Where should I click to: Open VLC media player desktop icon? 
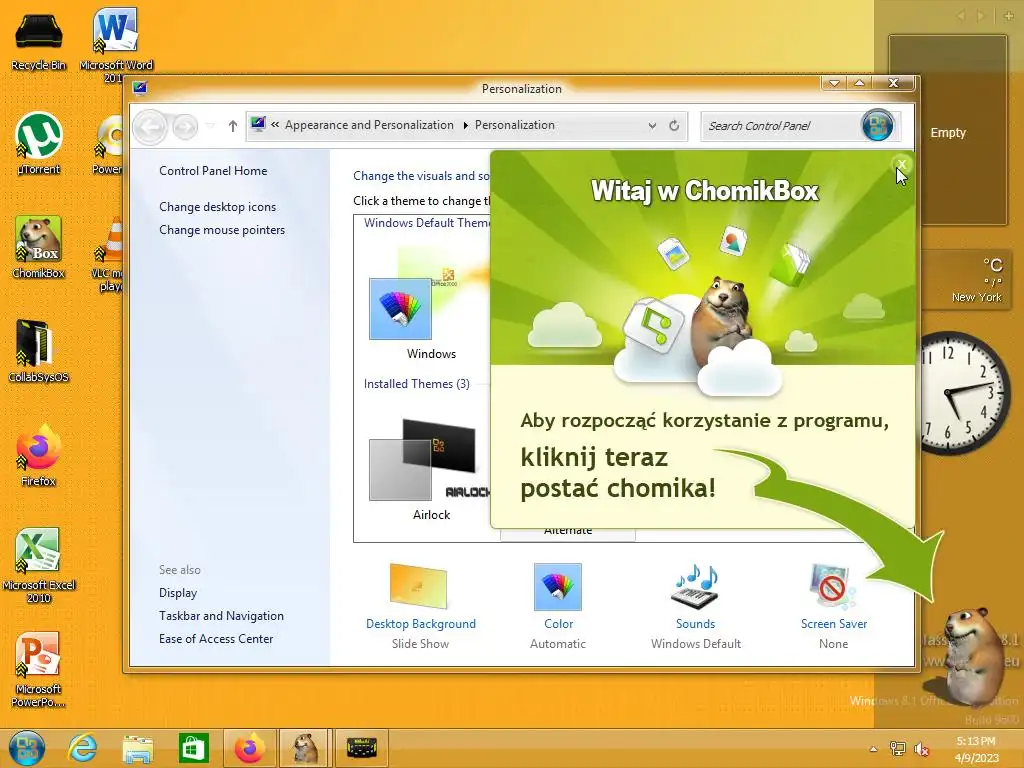pyautogui.click(x=108, y=255)
